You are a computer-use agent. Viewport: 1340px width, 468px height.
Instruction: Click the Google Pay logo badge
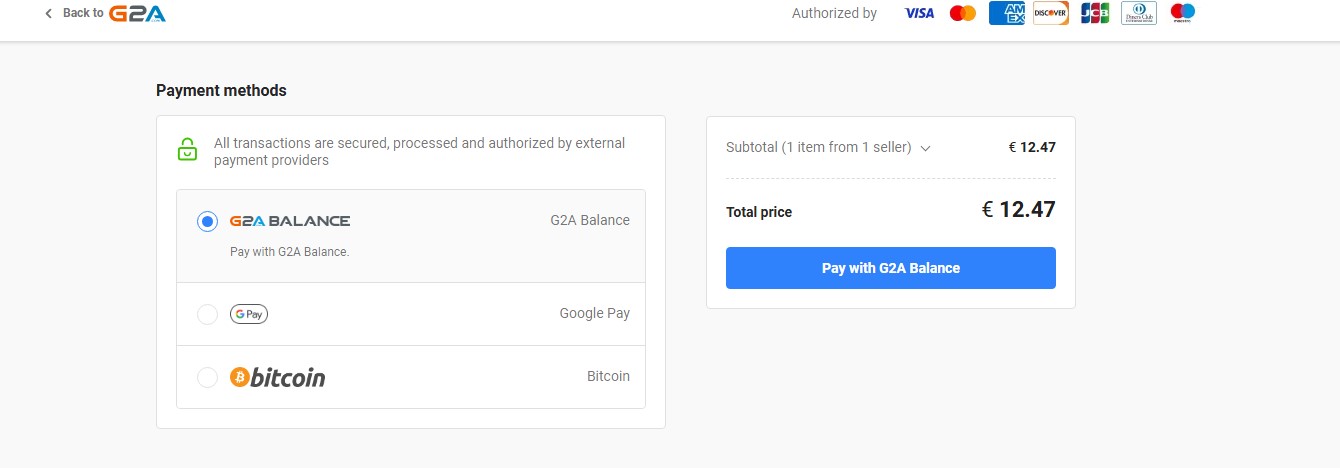tap(249, 314)
